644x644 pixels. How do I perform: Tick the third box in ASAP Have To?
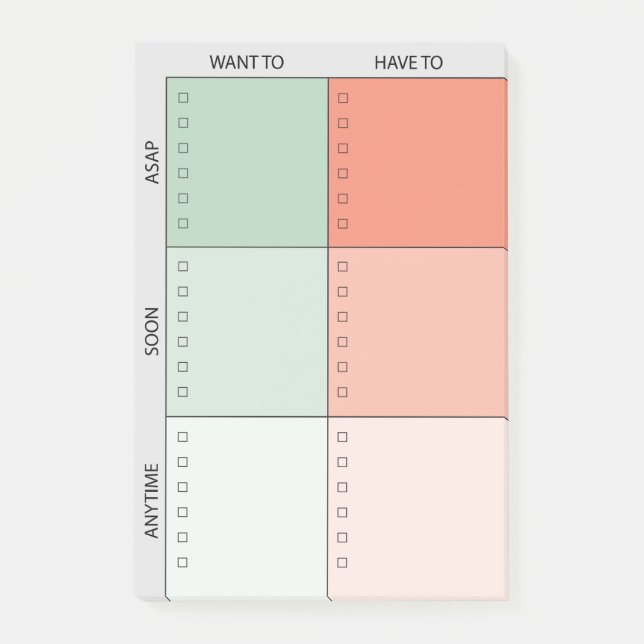click(343, 148)
